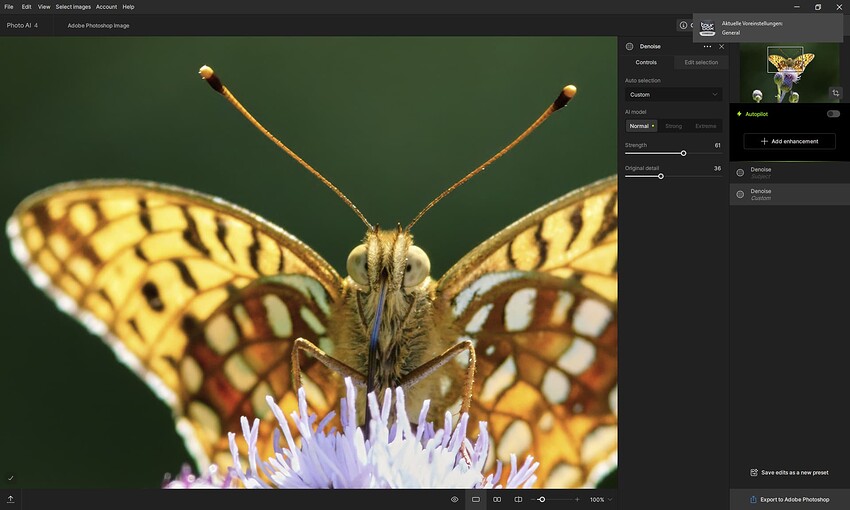Click the crop tool icon on the preview
Screen dimensions: 850x510
pos(836,92)
